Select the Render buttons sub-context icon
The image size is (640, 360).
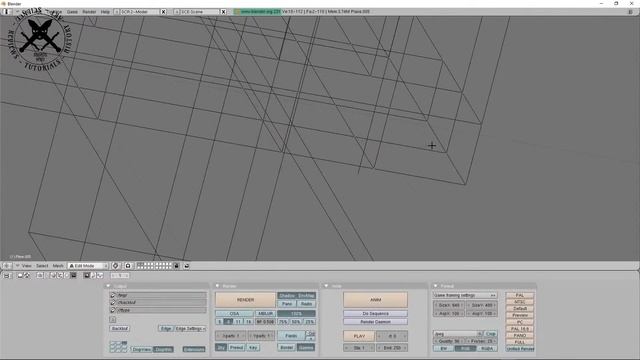(87, 276)
